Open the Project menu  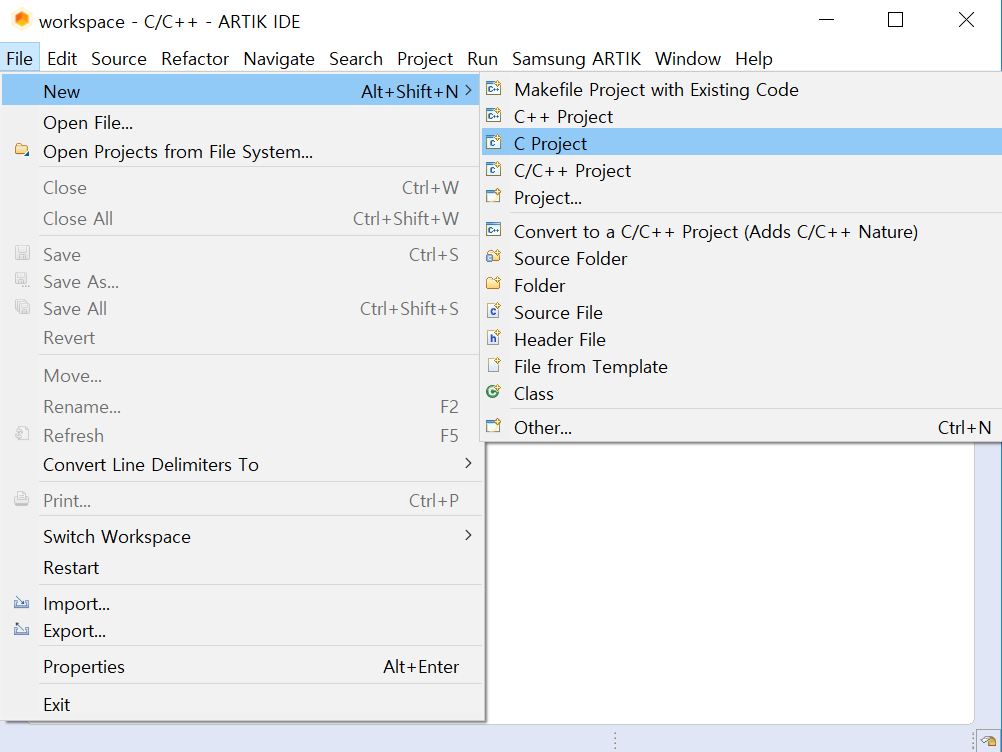coord(425,59)
